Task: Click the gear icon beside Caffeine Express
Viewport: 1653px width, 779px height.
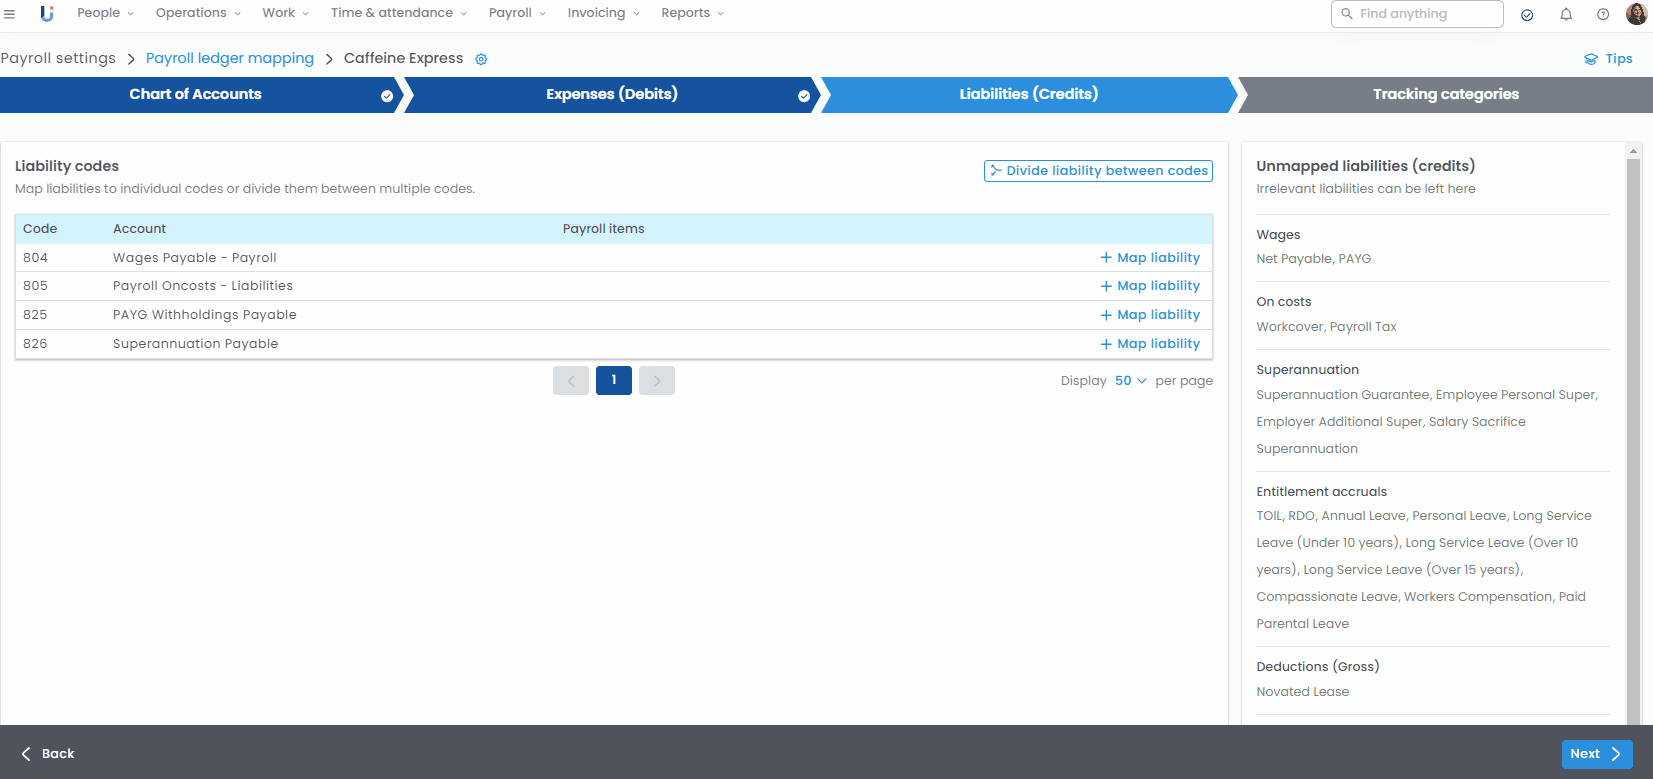Action: point(481,59)
